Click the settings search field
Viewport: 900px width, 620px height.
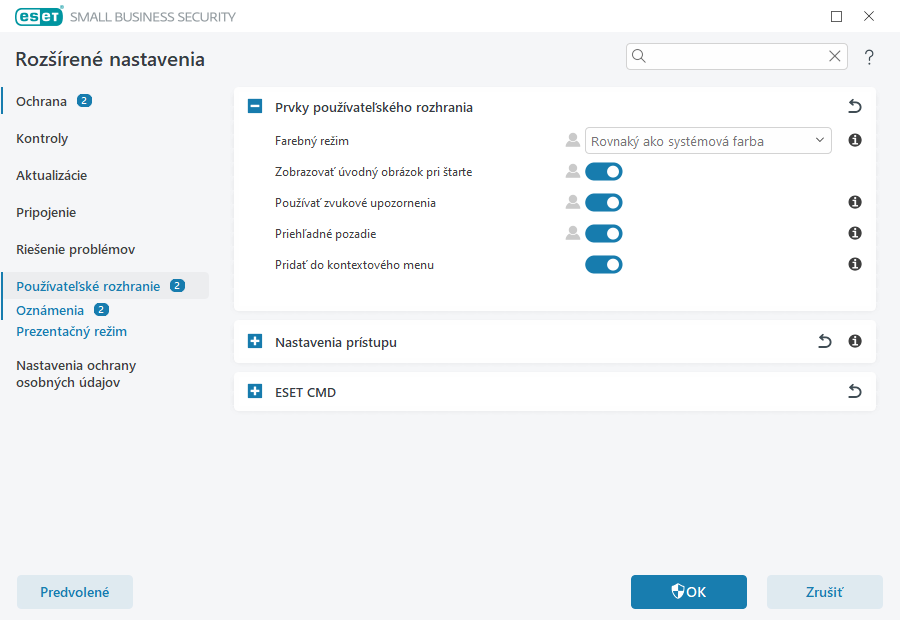(736, 57)
